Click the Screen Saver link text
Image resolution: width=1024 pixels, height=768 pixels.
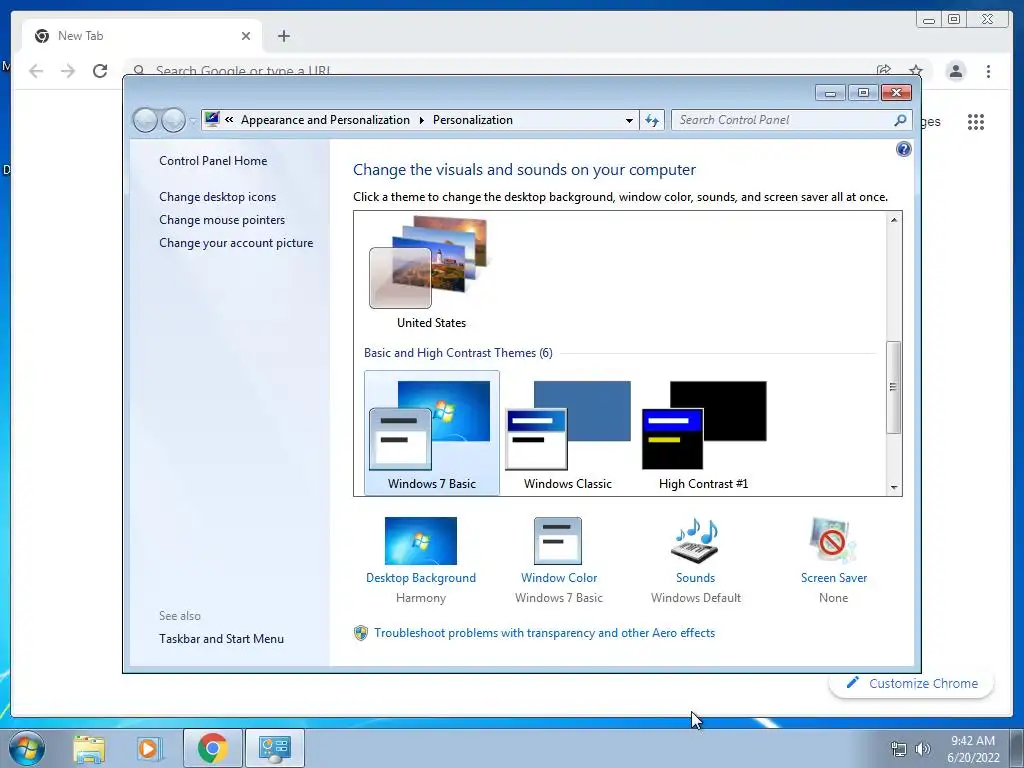[x=834, y=578]
